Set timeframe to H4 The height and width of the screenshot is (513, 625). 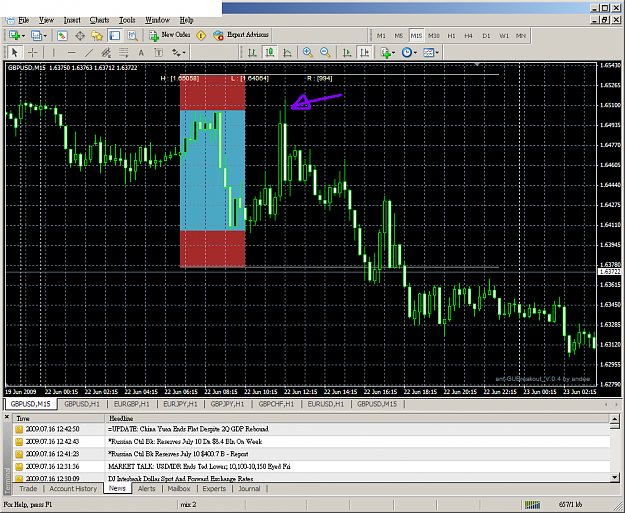pyautogui.click(x=468, y=35)
